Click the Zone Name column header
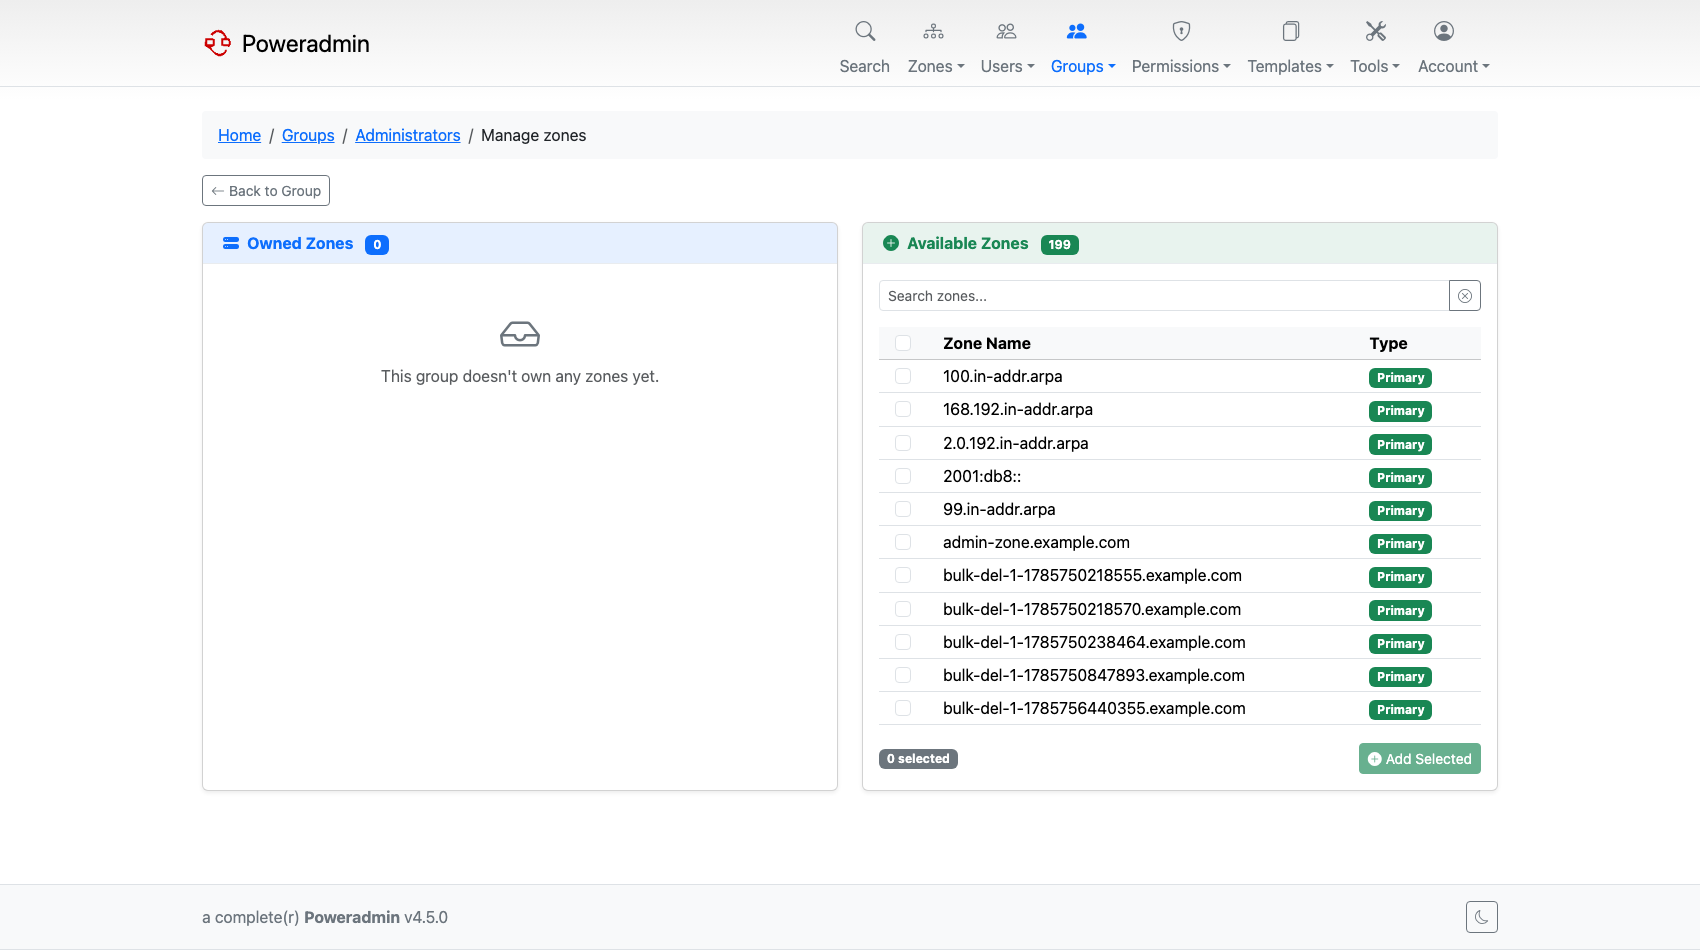Image resolution: width=1700 pixels, height=950 pixels. click(987, 343)
